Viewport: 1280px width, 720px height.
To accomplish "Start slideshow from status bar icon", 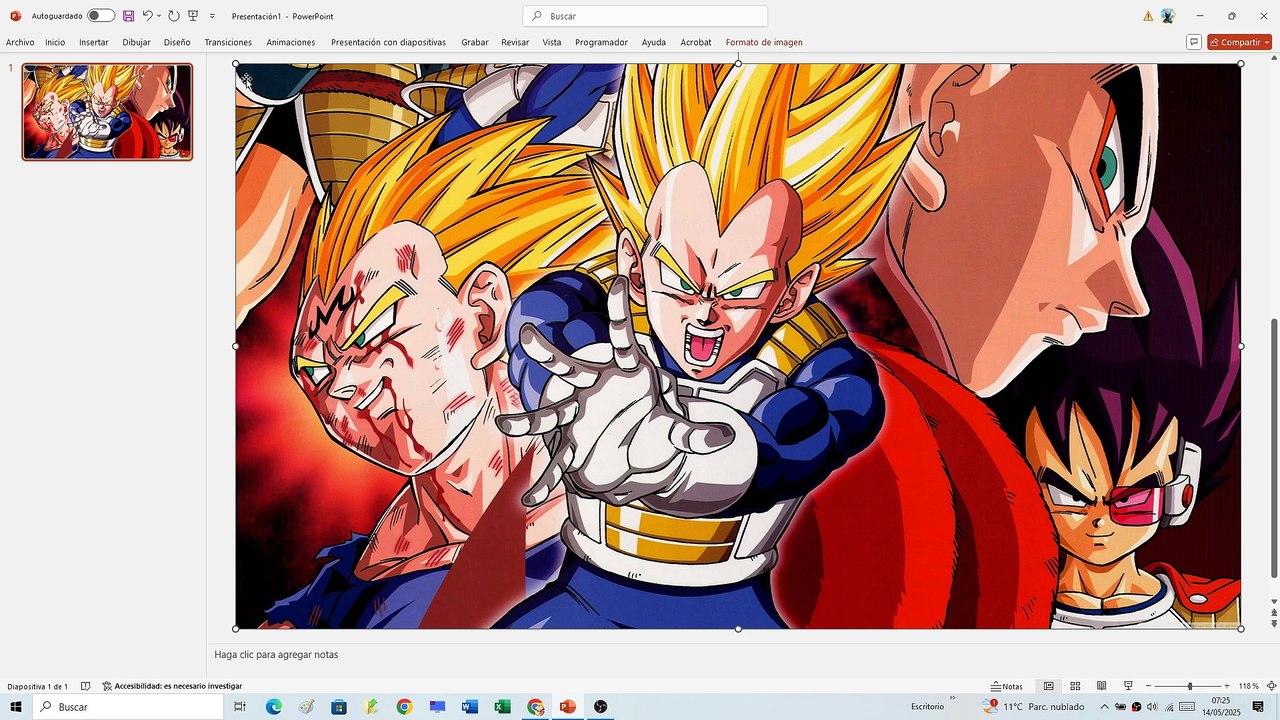I will (1128, 686).
